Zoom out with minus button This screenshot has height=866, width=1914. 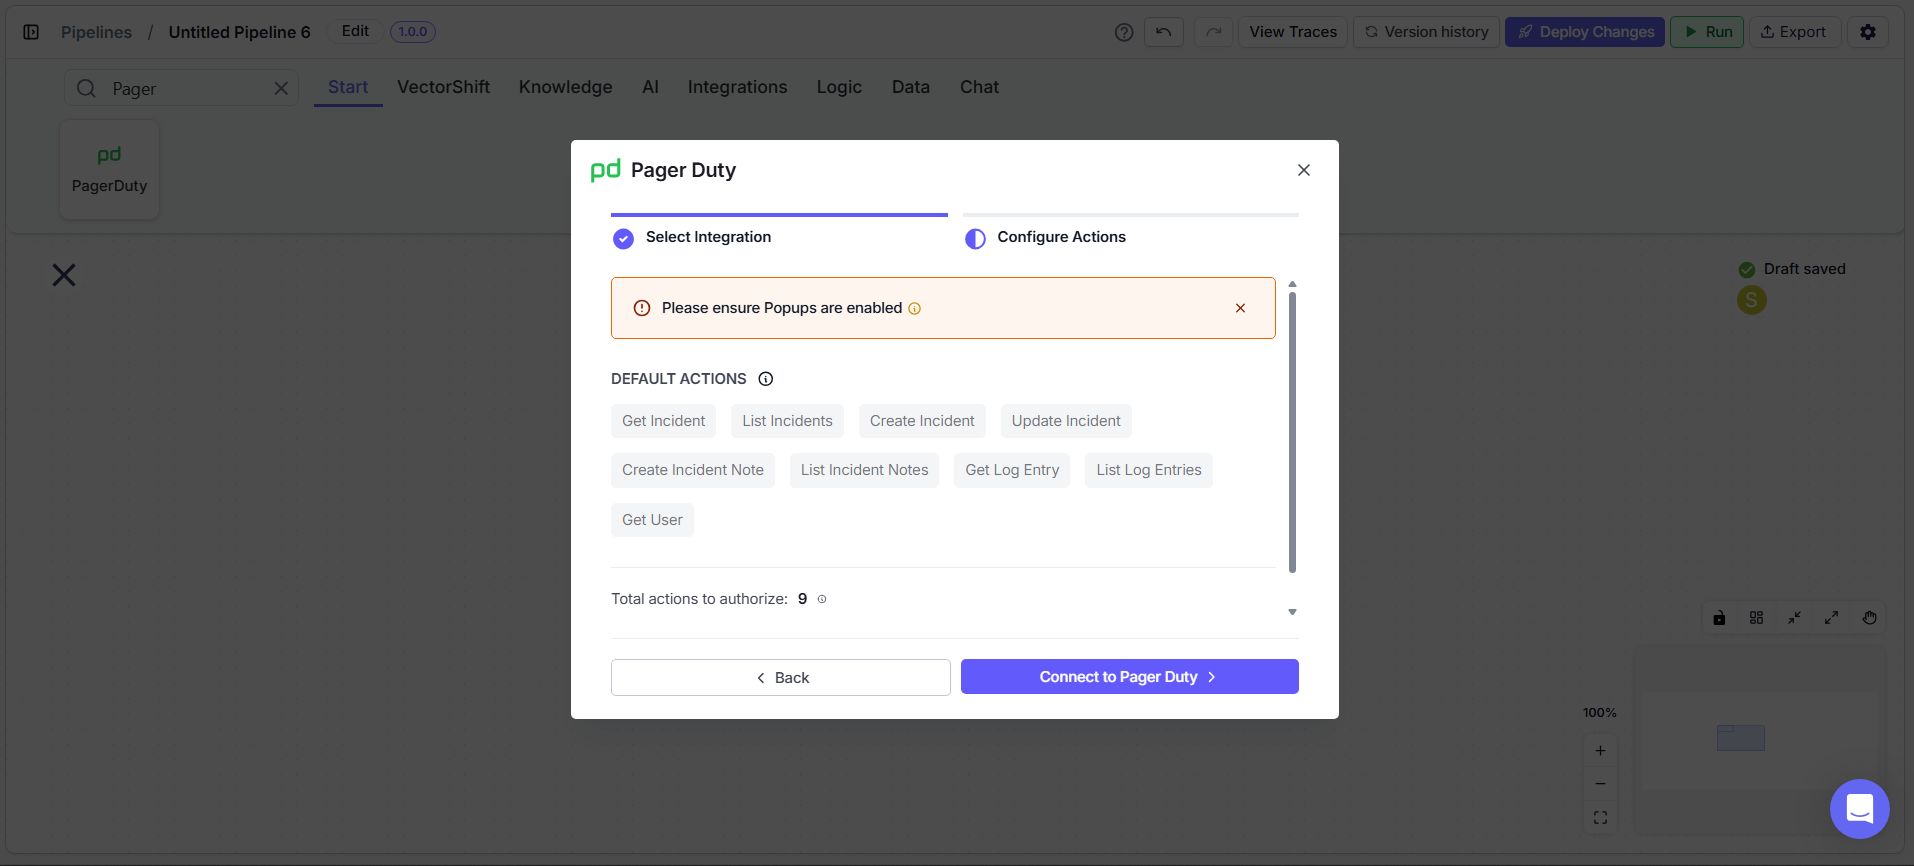click(1600, 784)
